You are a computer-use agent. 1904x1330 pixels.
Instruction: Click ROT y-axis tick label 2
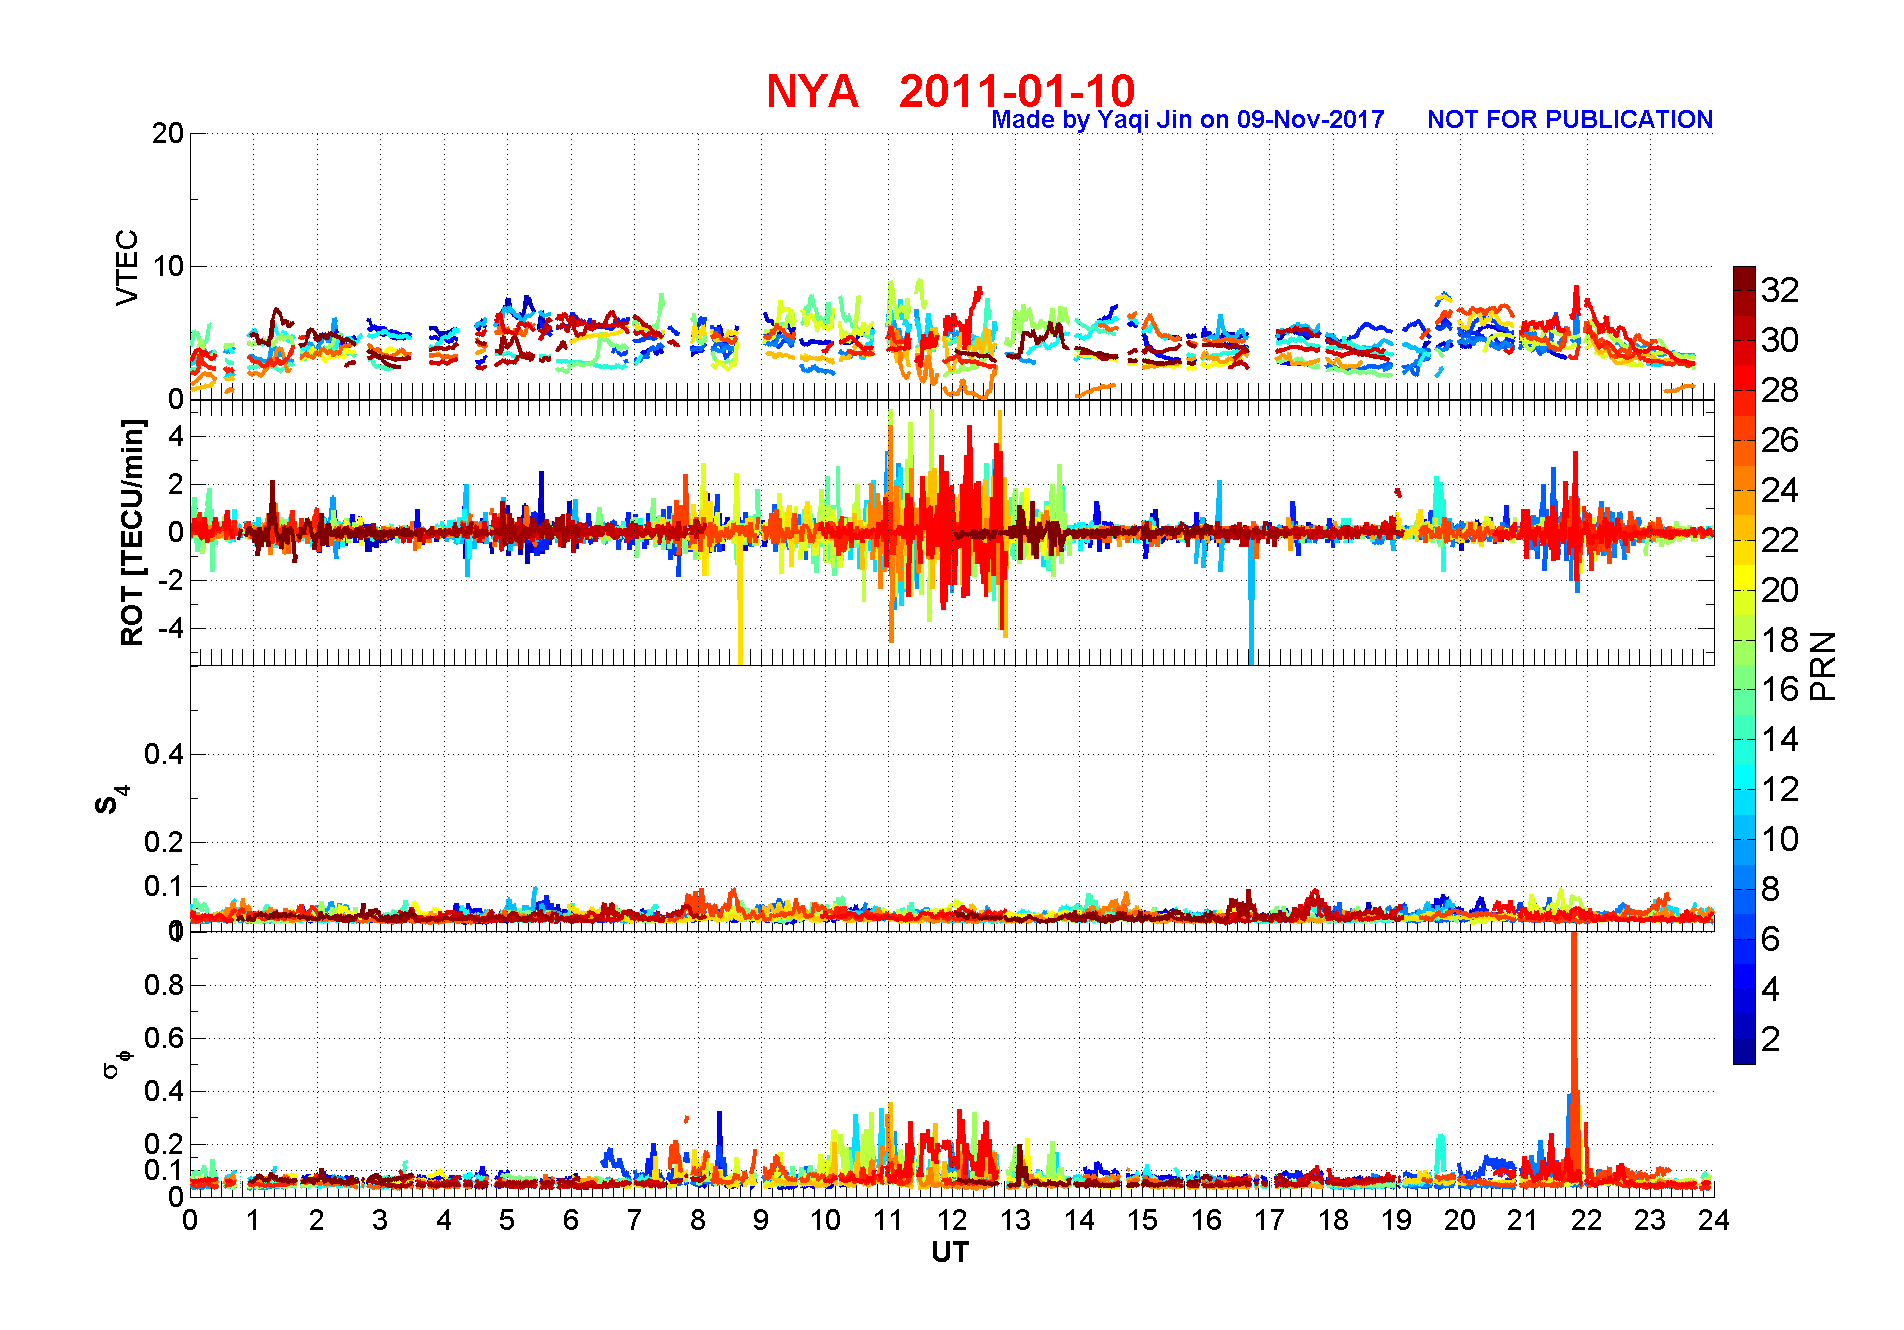coord(177,484)
